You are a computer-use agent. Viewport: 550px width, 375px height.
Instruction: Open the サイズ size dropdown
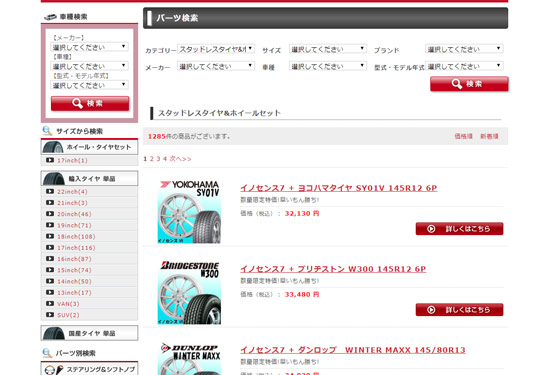(328, 49)
